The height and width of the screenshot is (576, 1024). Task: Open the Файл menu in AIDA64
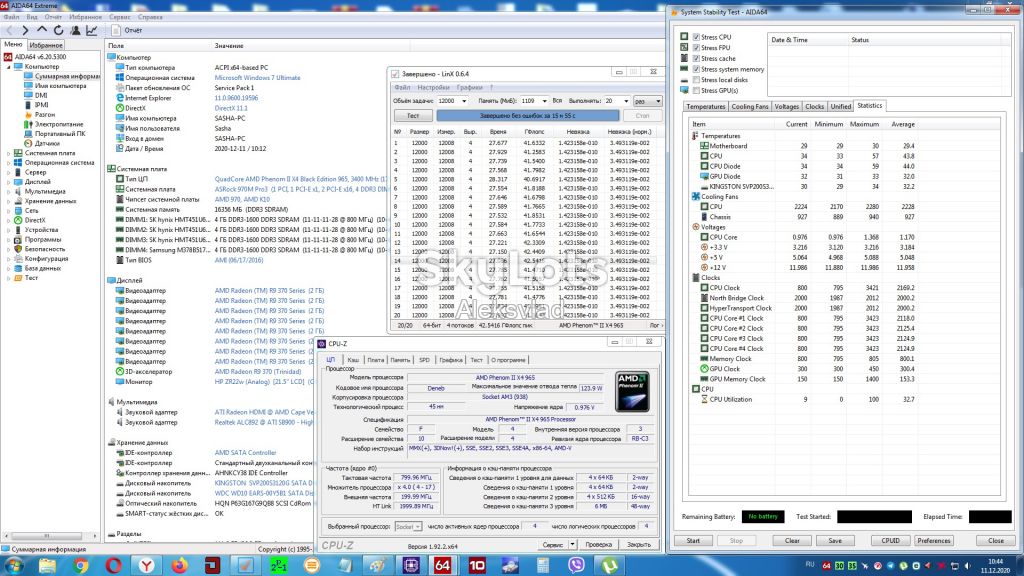[11, 17]
